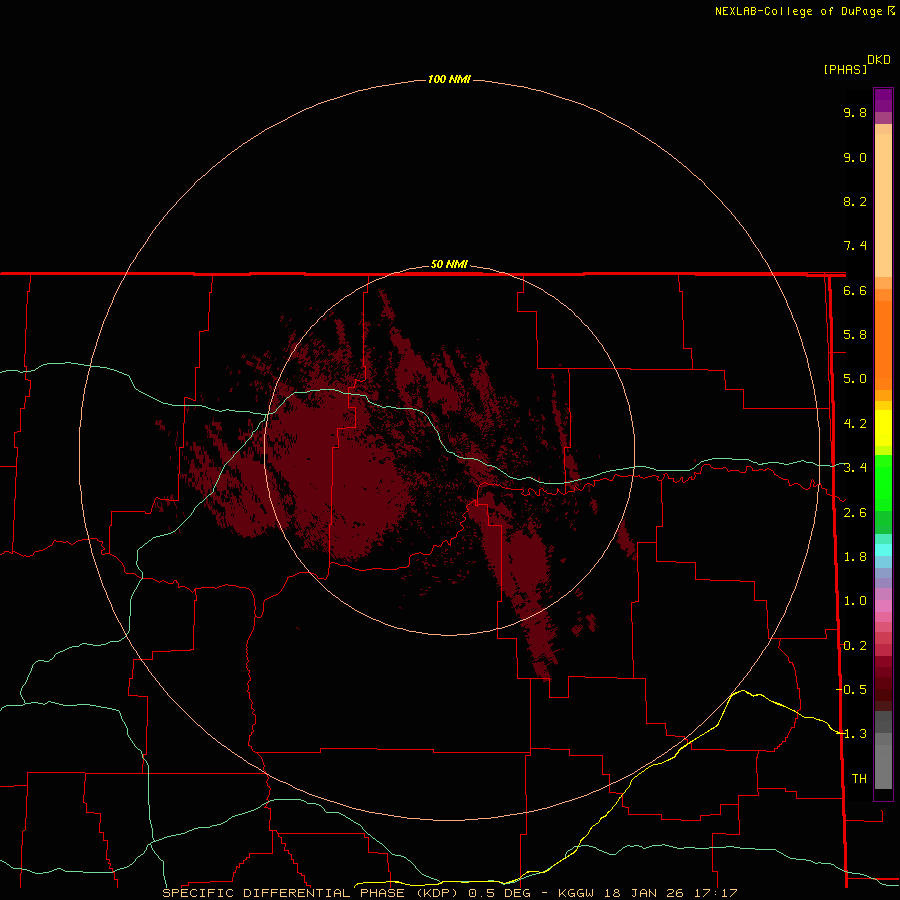Viewport: 900px width, 900px height.
Task: Click the 50 NMI range ring label
Action: pyautogui.click(x=449, y=264)
